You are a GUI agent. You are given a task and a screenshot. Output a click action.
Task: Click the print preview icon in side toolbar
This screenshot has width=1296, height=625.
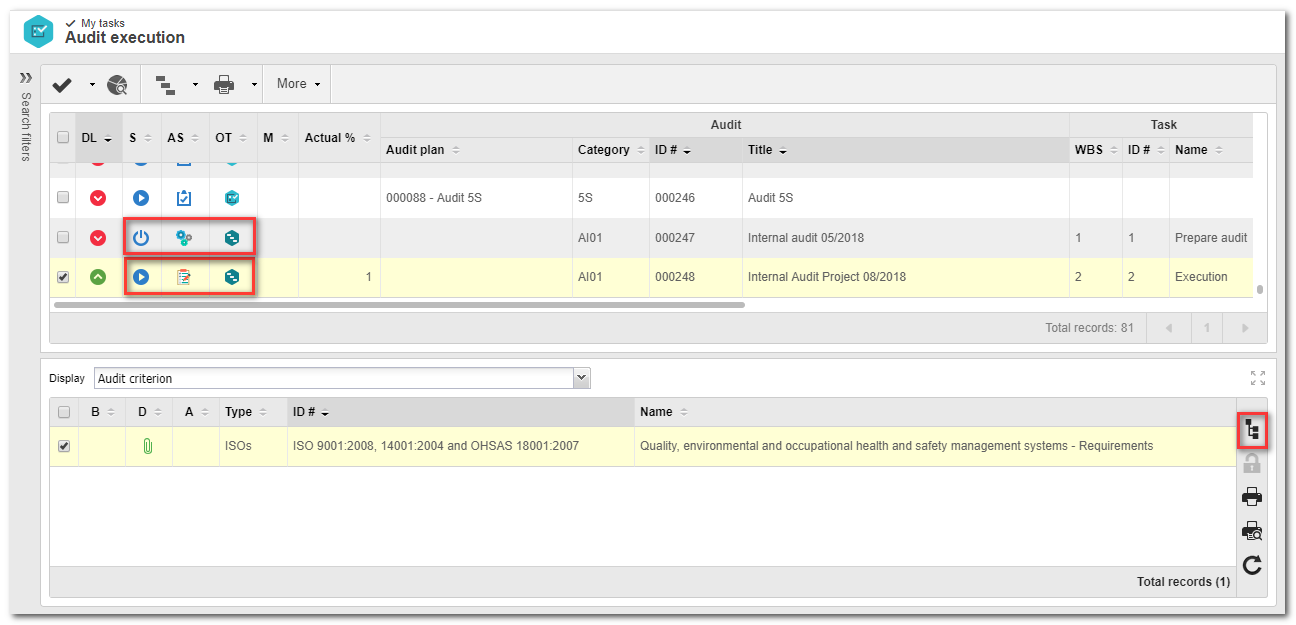coord(1252,531)
